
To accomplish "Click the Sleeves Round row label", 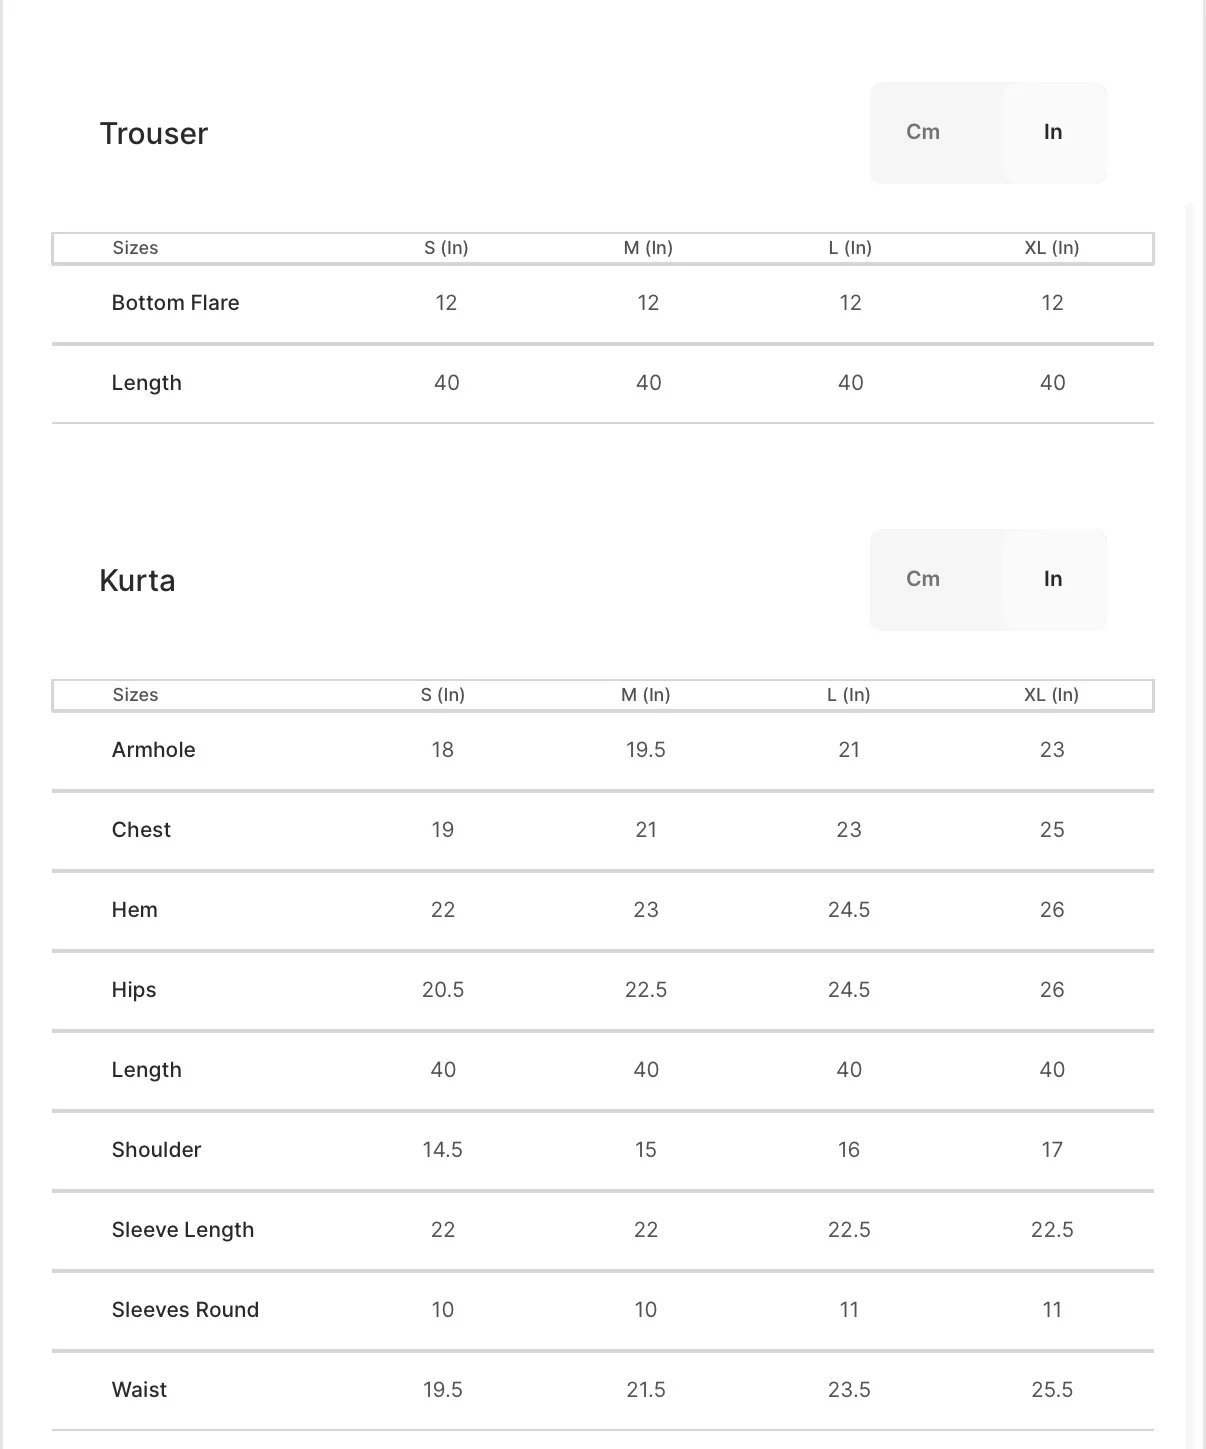I will point(185,1310).
